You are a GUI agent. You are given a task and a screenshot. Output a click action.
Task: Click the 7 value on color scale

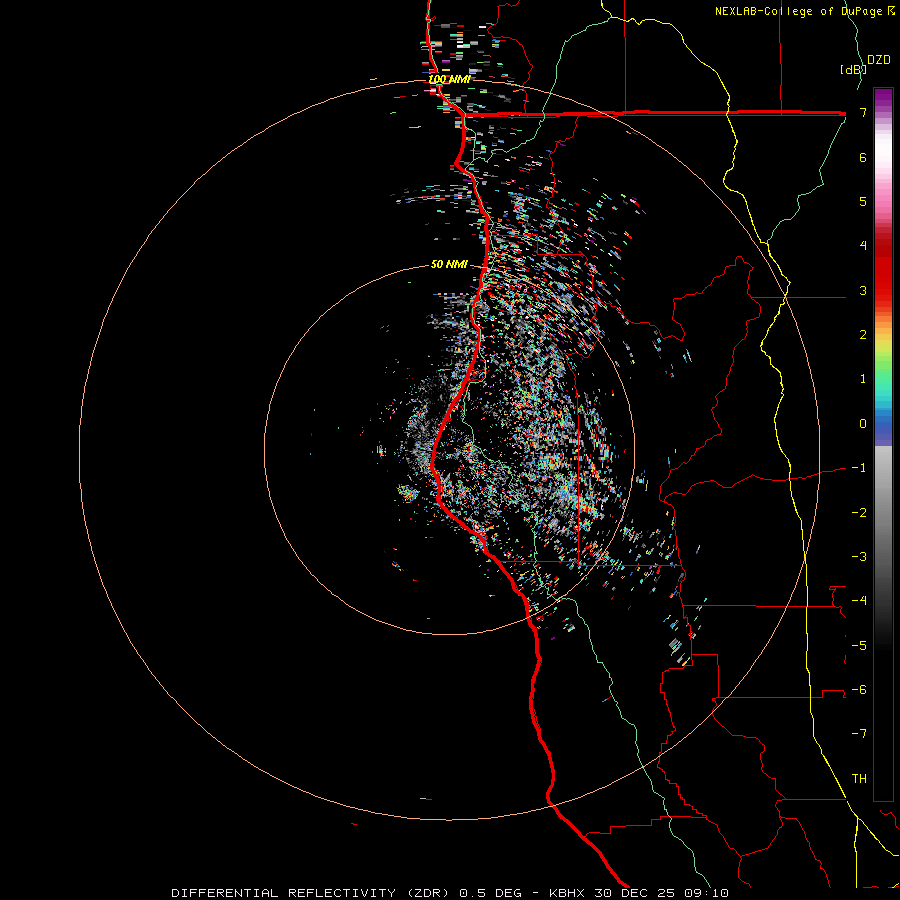coord(863,112)
